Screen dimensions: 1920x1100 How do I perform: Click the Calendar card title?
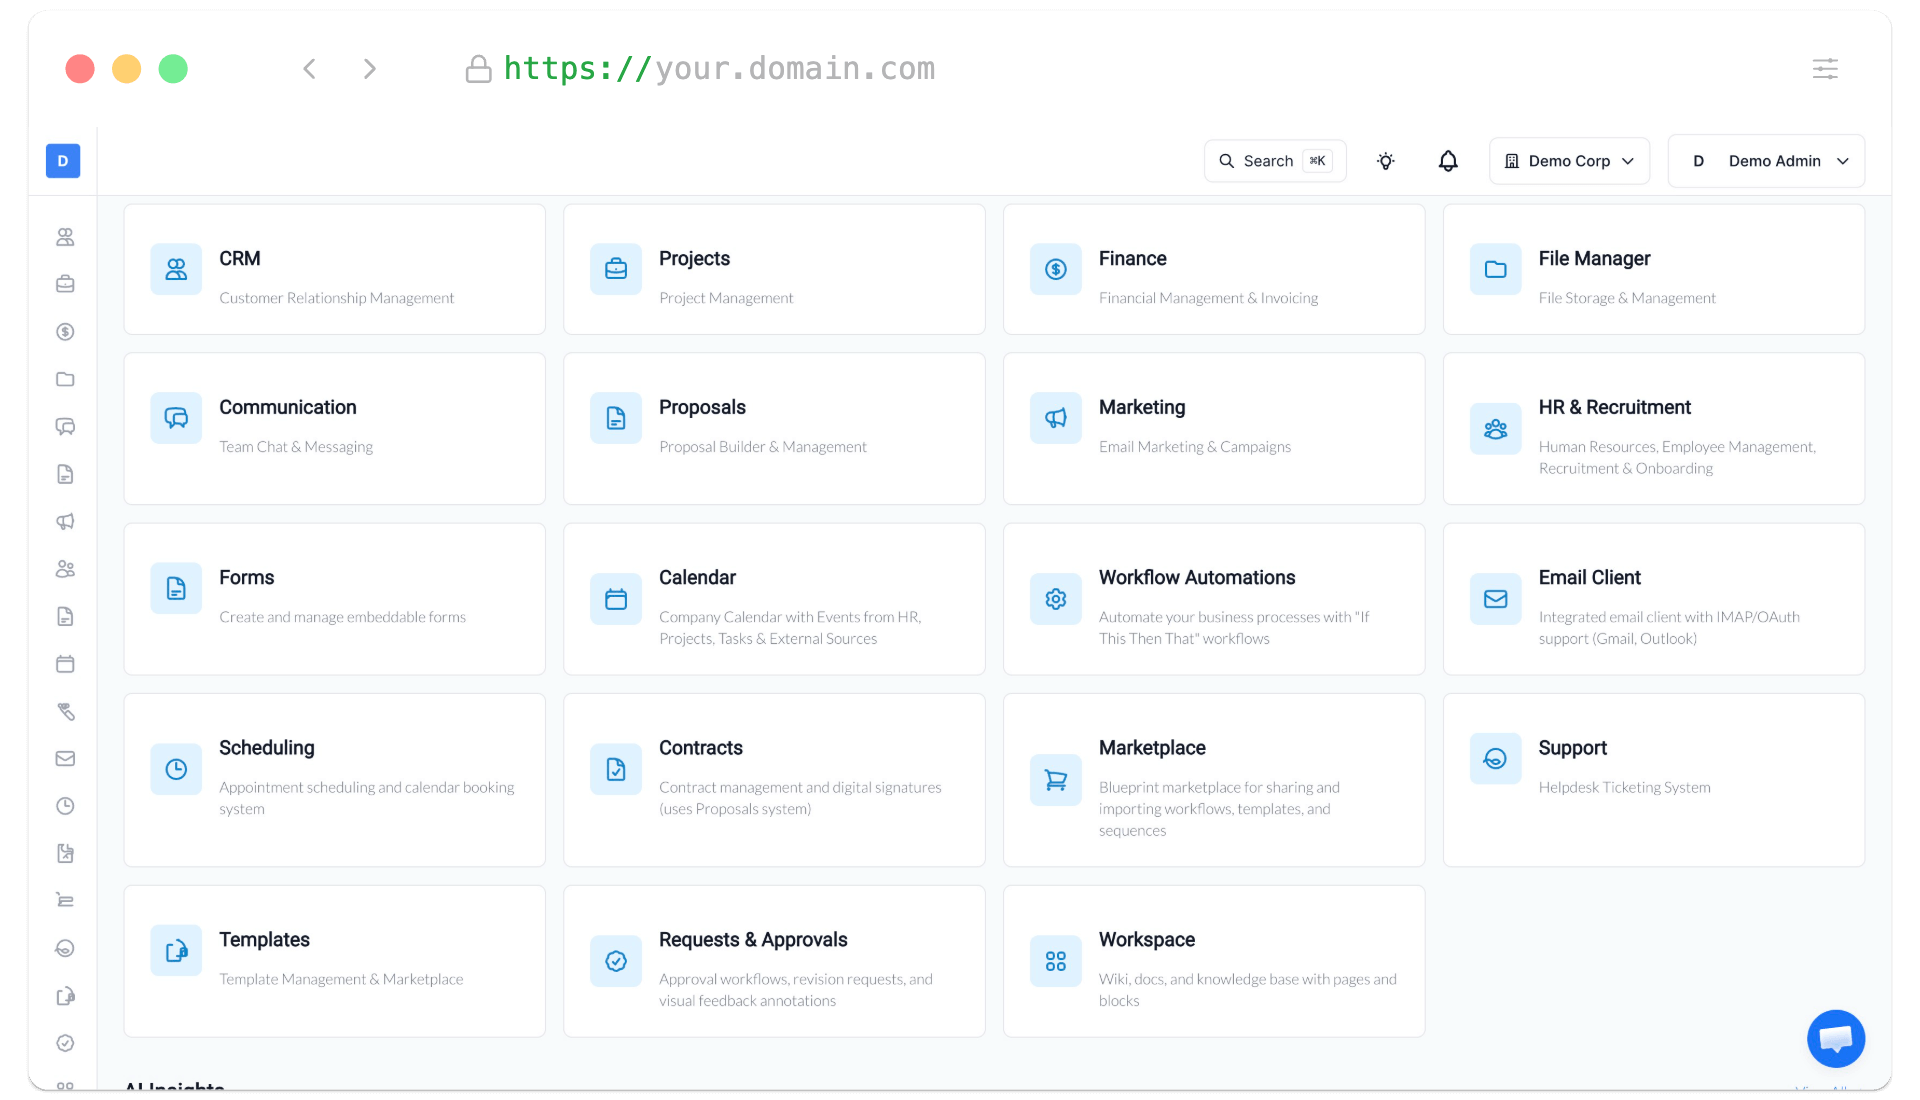(697, 577)
